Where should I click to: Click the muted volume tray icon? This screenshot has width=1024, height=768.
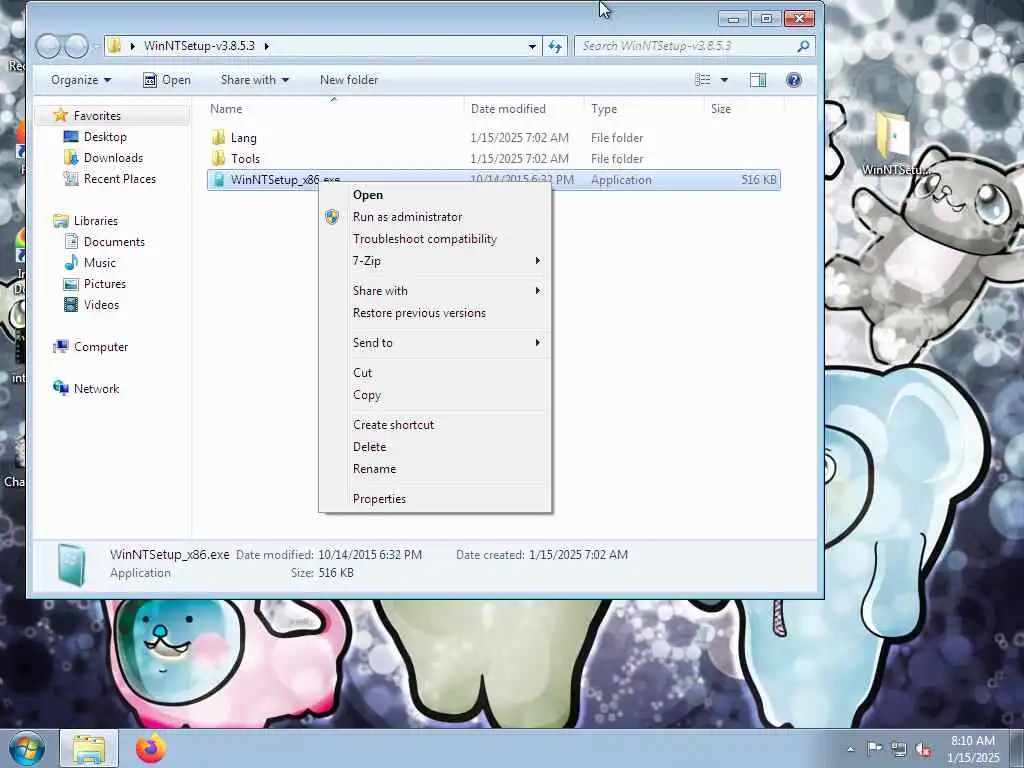click(x=923, y=749)
